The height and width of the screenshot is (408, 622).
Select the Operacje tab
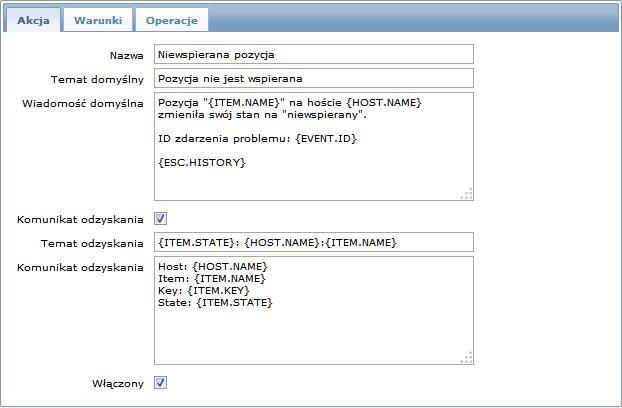tap(172, 20)
